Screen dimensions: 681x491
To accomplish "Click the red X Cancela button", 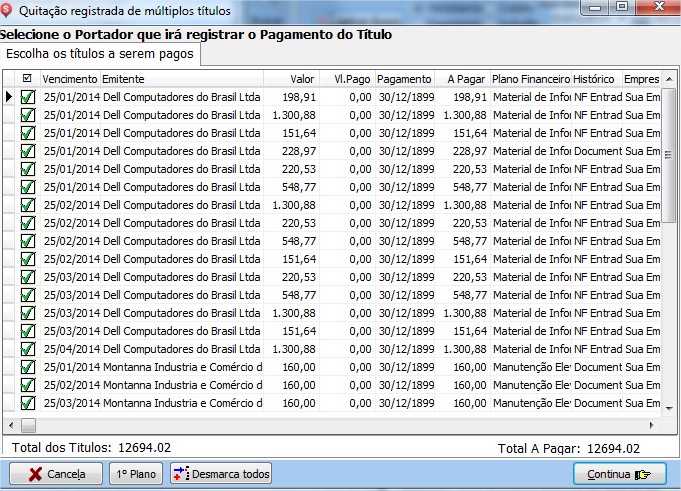I will (56, 473).
